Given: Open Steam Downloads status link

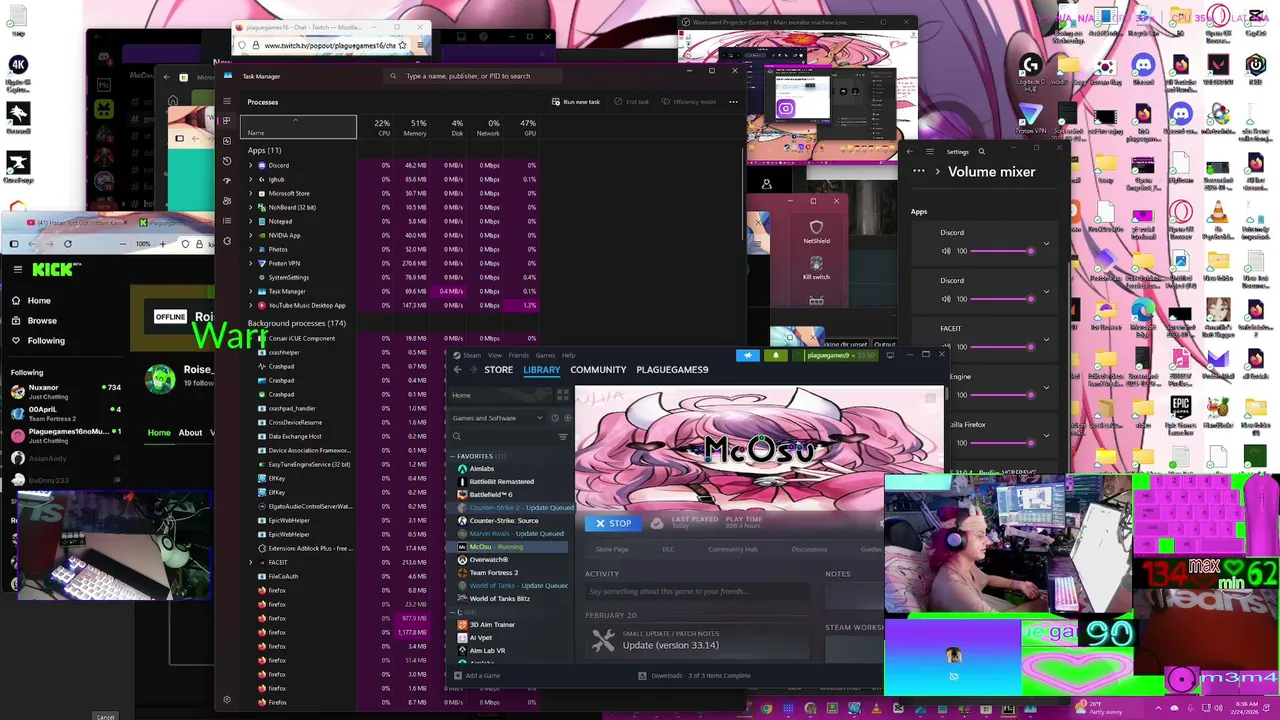Looking at the screenshot, I should [x=694, y=675].
